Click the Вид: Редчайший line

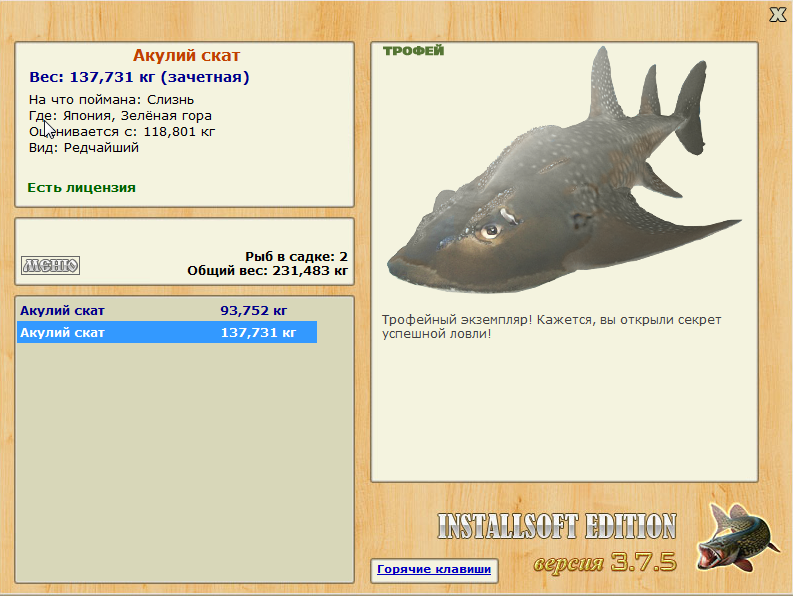click(x=83, y=148)
